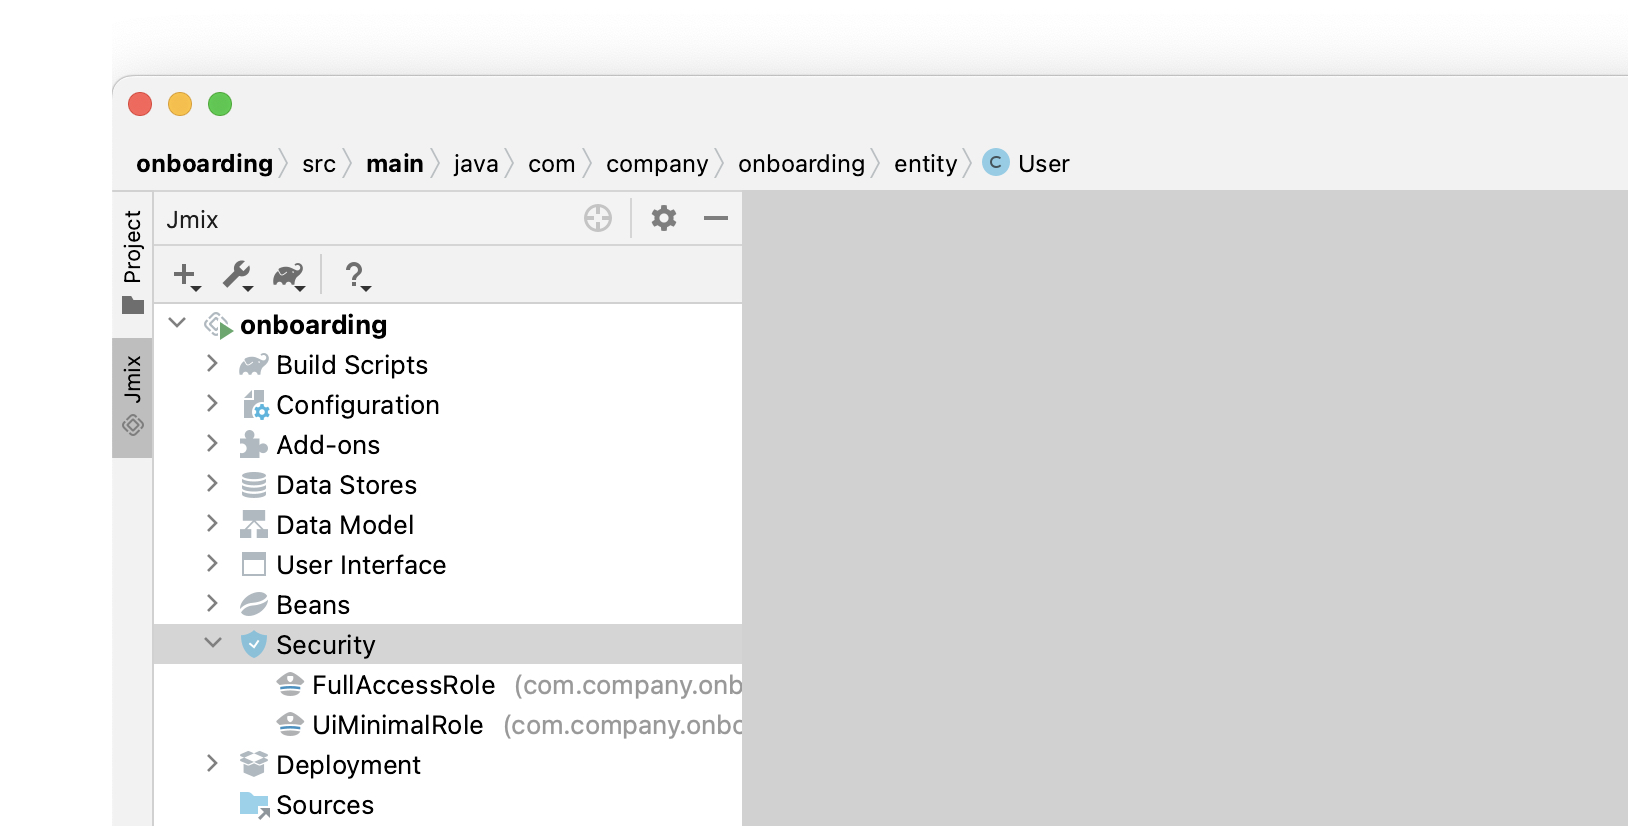Image resolution: width=1628 pixels, height=826 pixels.
Task: Click the Deployment boxes icon
Action: [x=254, y=765]
